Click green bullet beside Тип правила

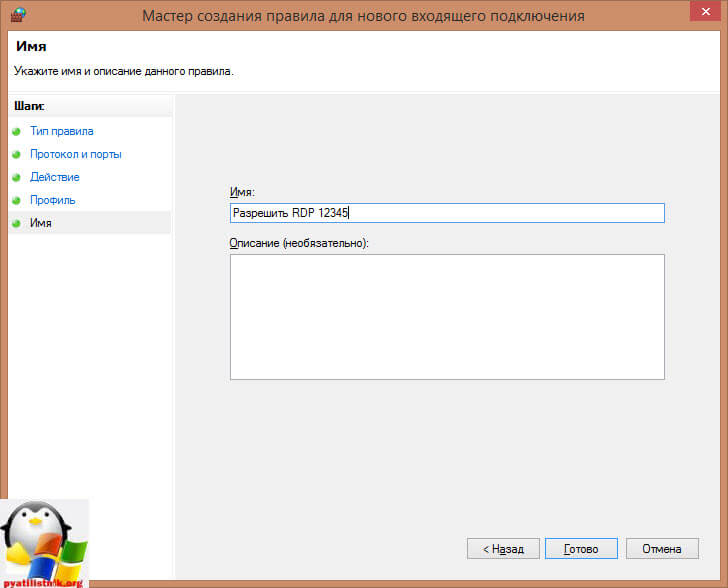[16, 131]
